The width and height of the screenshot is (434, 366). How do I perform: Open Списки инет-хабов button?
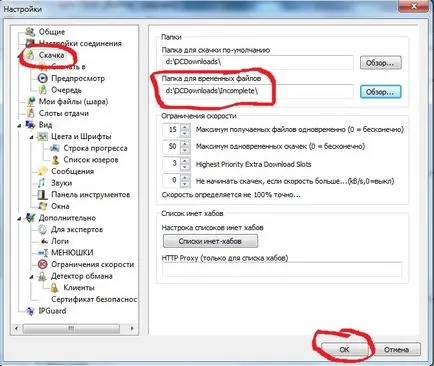click(210, 241)
